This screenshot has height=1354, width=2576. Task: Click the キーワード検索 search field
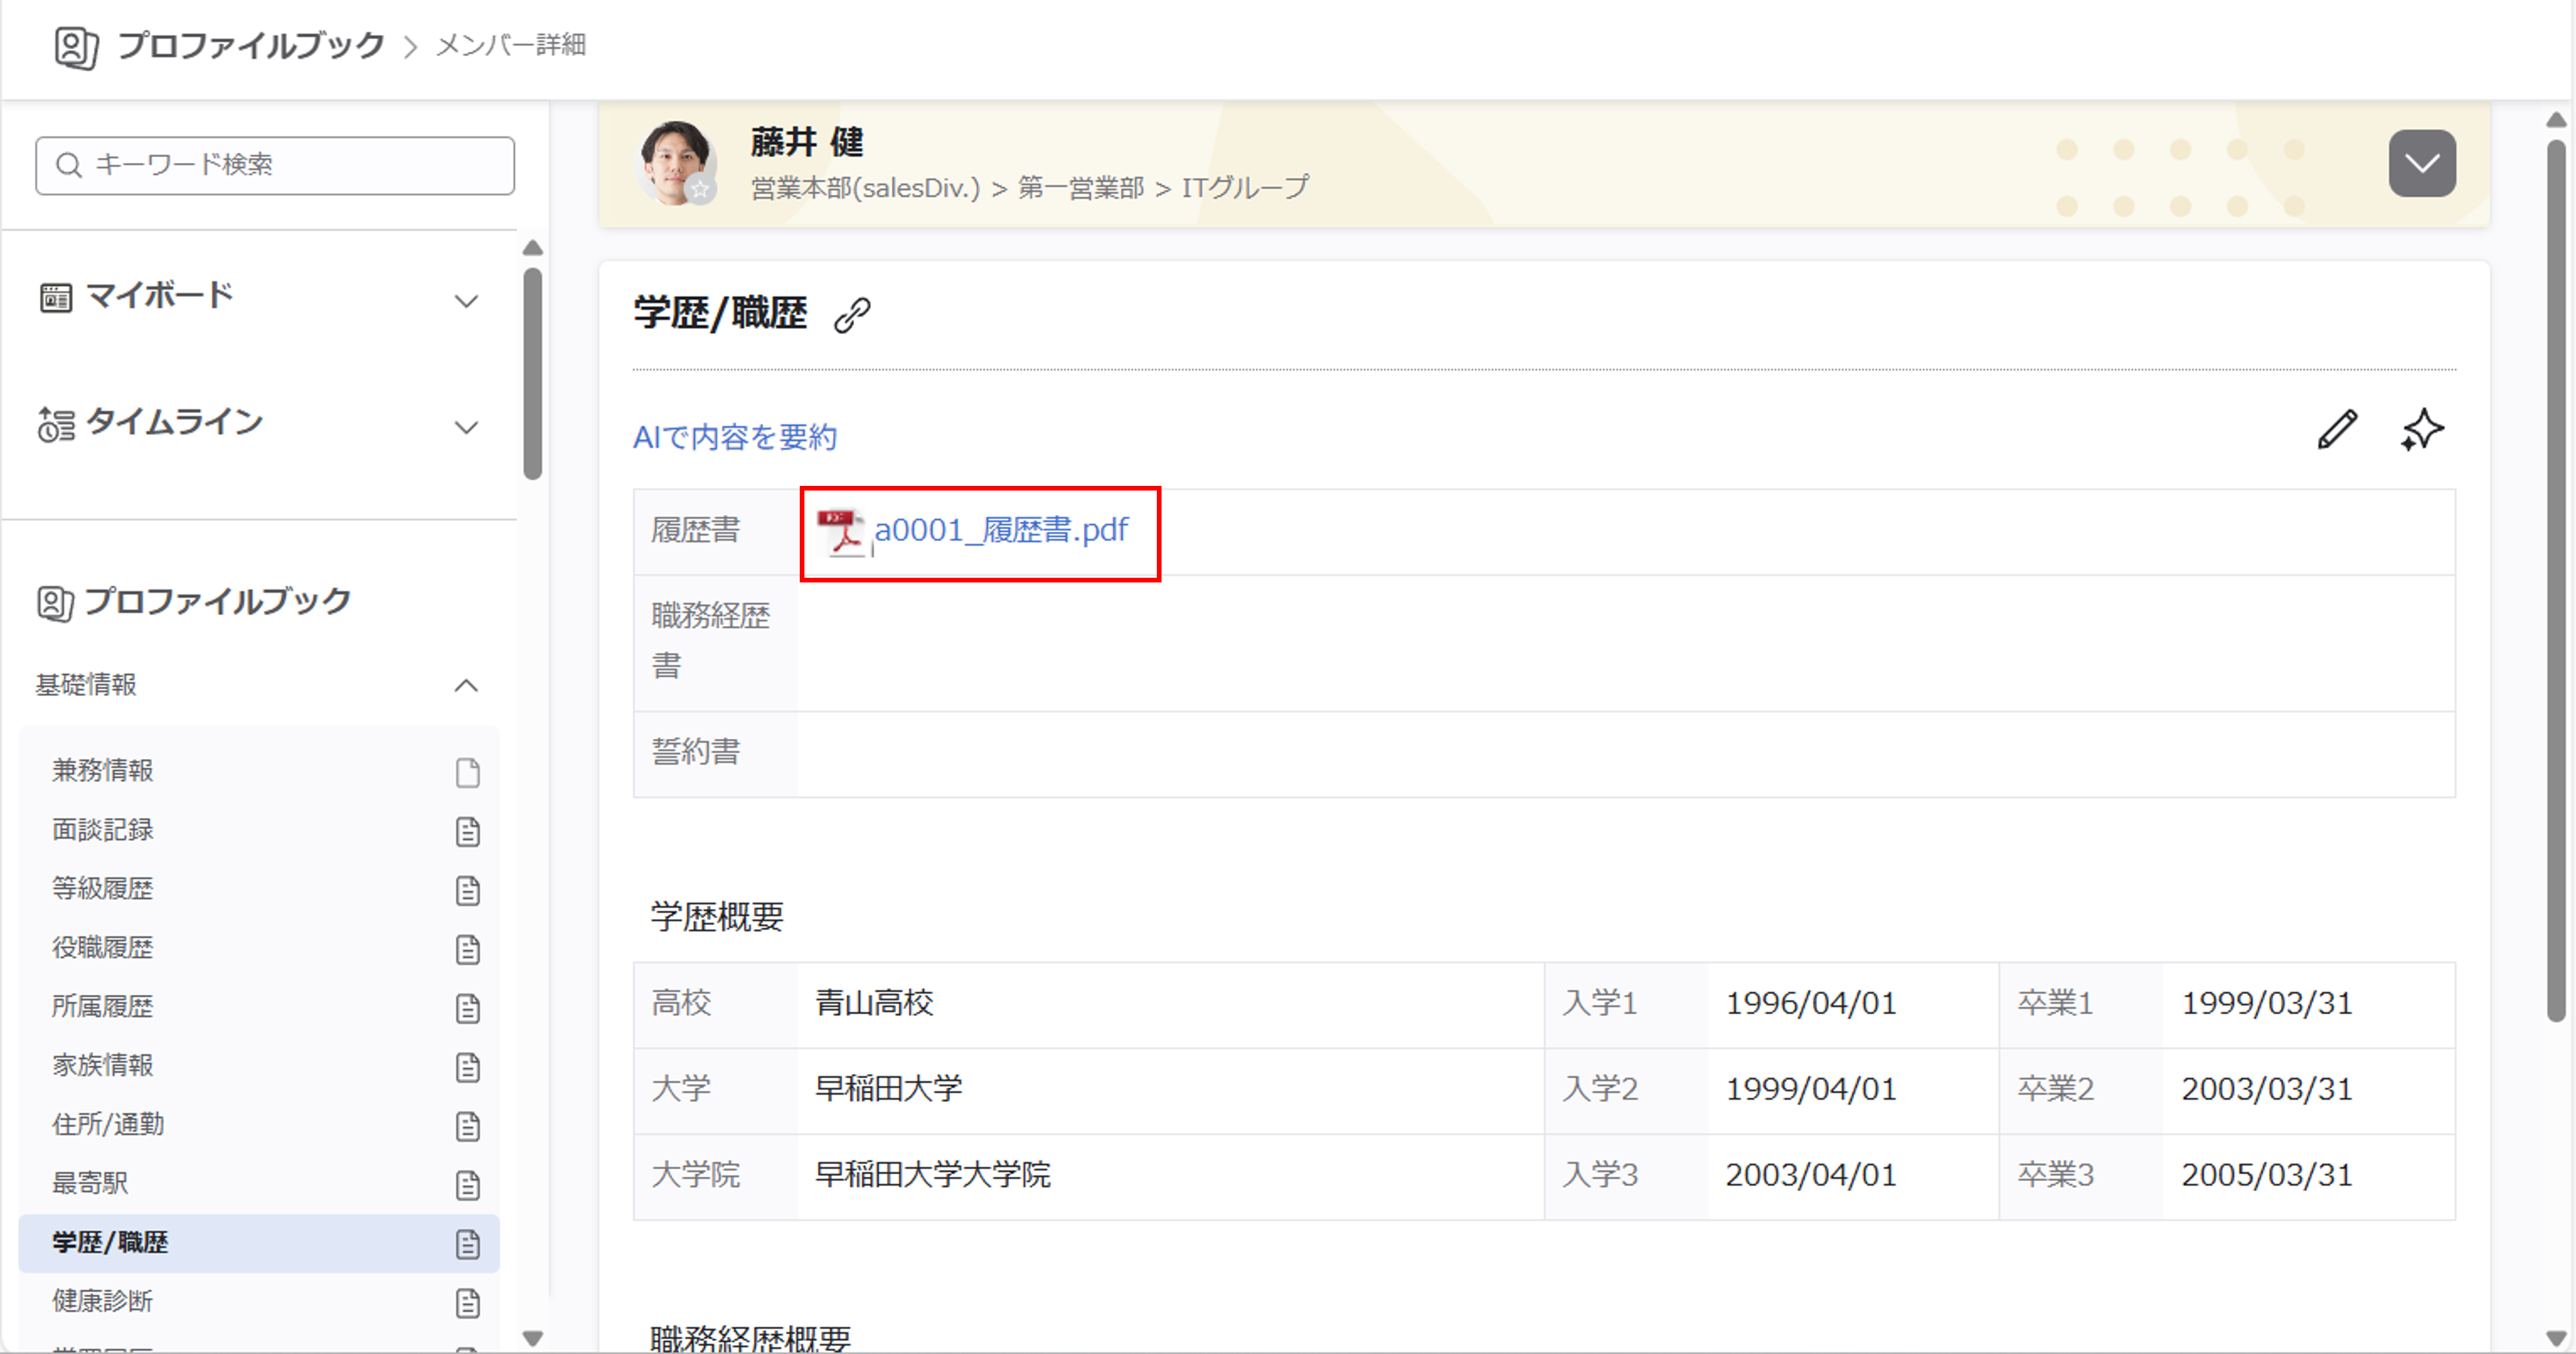tap(275, 165)
